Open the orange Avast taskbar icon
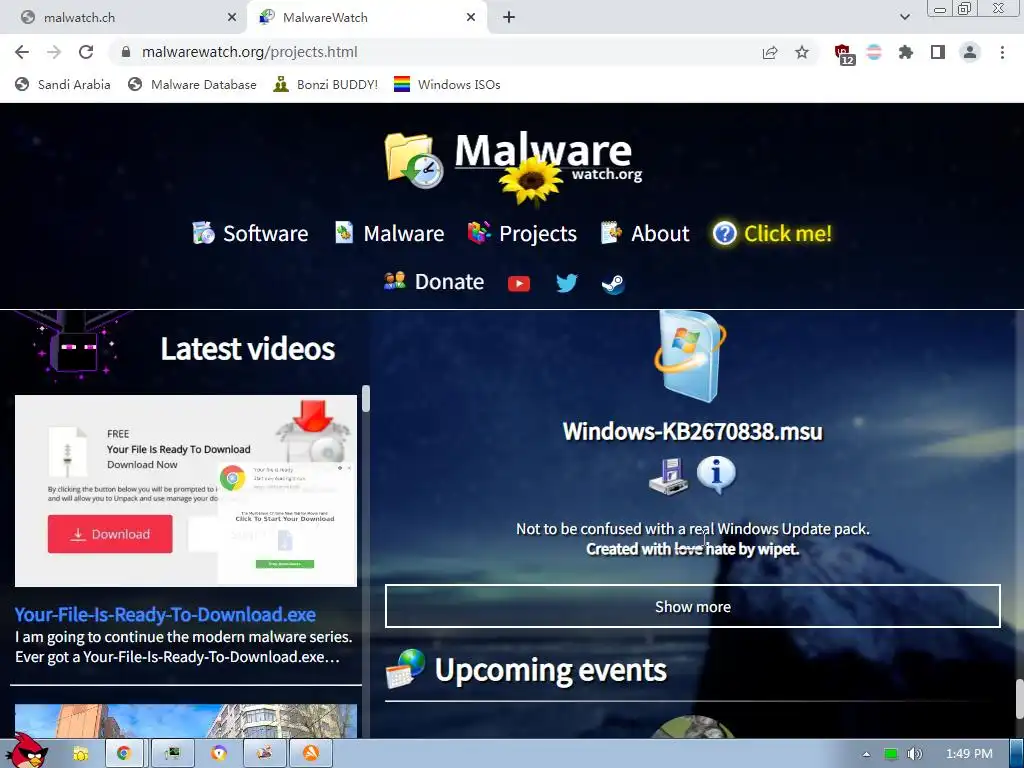1024x768 pixels. (311, 754)
